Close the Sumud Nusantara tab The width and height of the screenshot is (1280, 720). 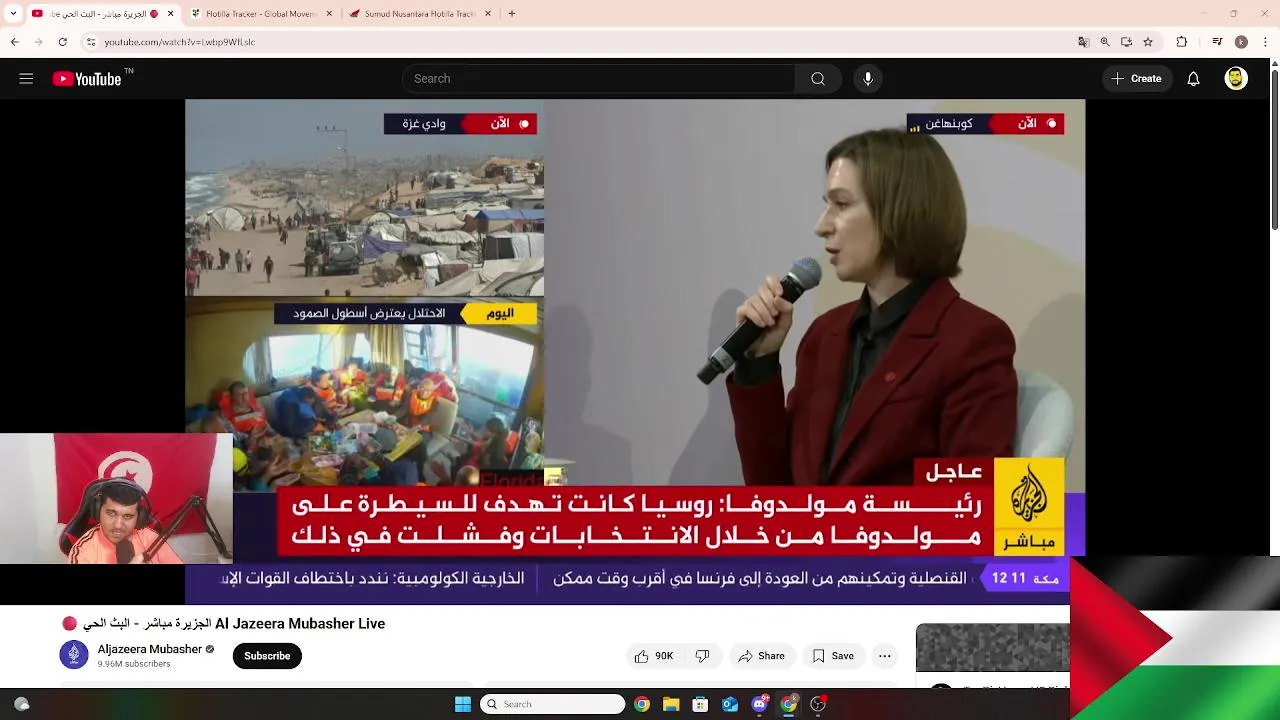(x=488, y=14)
